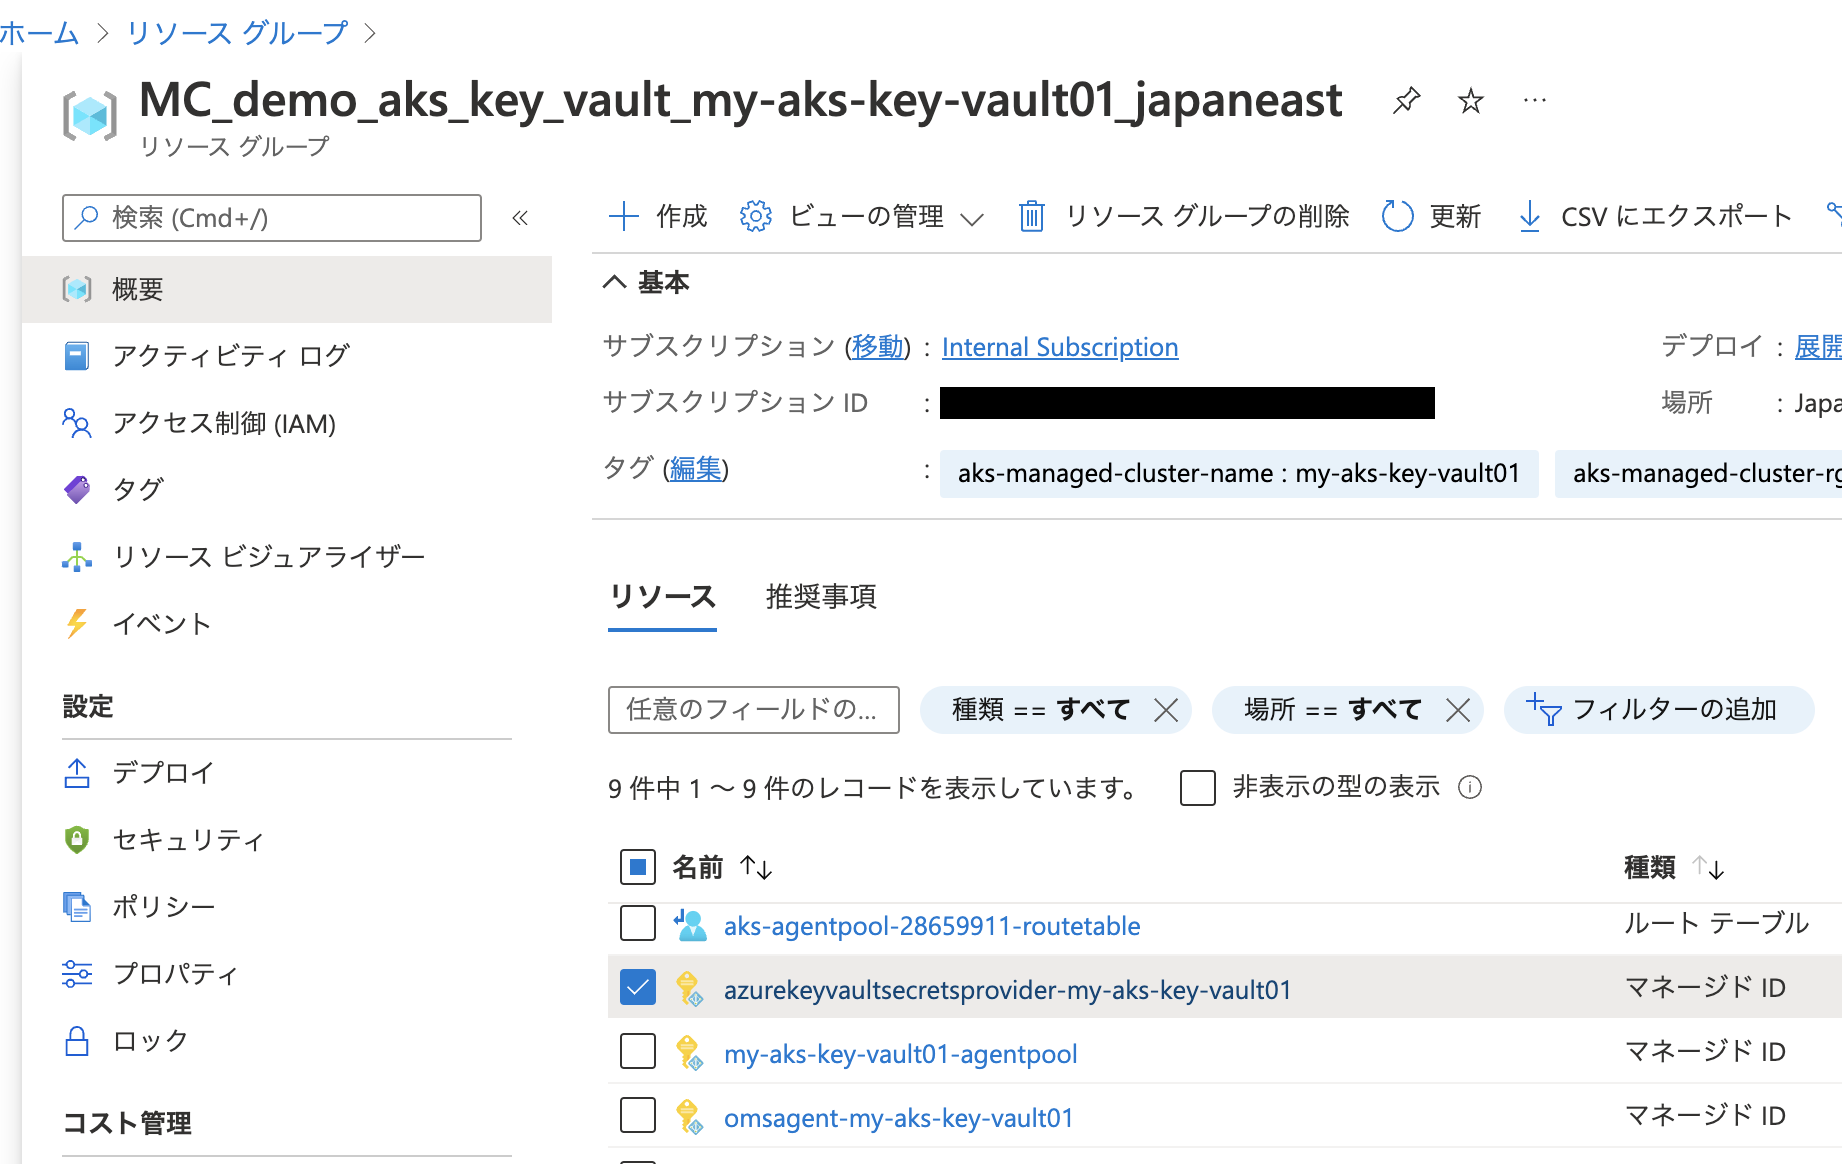Open azurekeyvaultsecretsprovider-my-aks-key-vault01 resource link
1842x1164 pixels.
tap(1008, 990)
